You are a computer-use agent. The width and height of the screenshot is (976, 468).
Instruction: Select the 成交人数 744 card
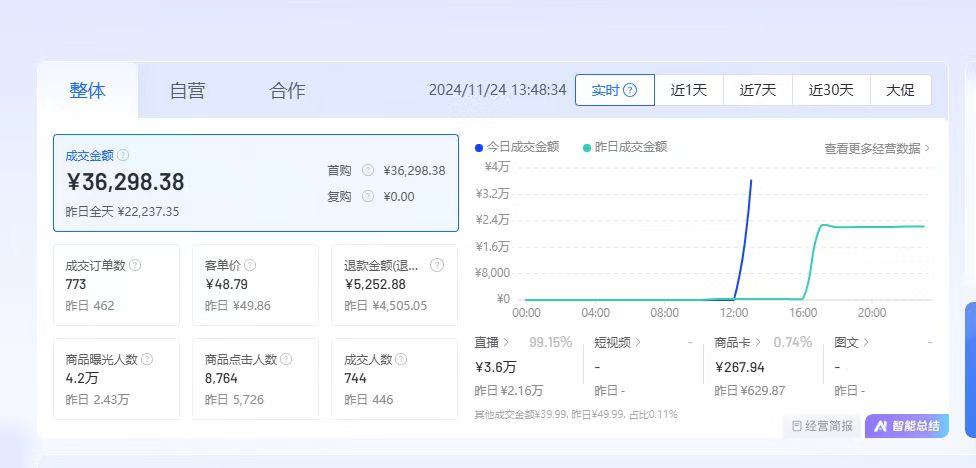pyautogui.click(x=395, y=379)
